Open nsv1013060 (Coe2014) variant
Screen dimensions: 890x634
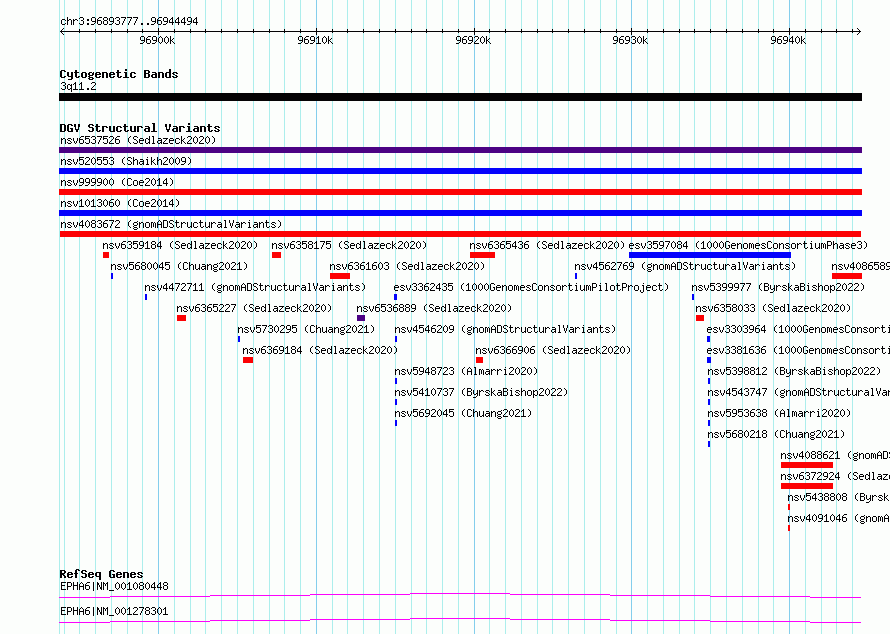pyautogui.click(x=120, y=203)
